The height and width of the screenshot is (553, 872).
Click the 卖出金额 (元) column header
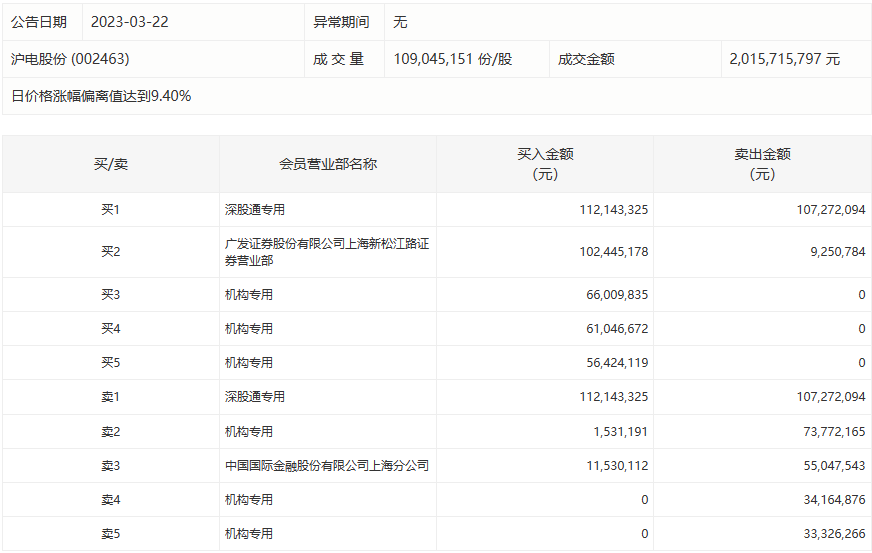[762, 164]
